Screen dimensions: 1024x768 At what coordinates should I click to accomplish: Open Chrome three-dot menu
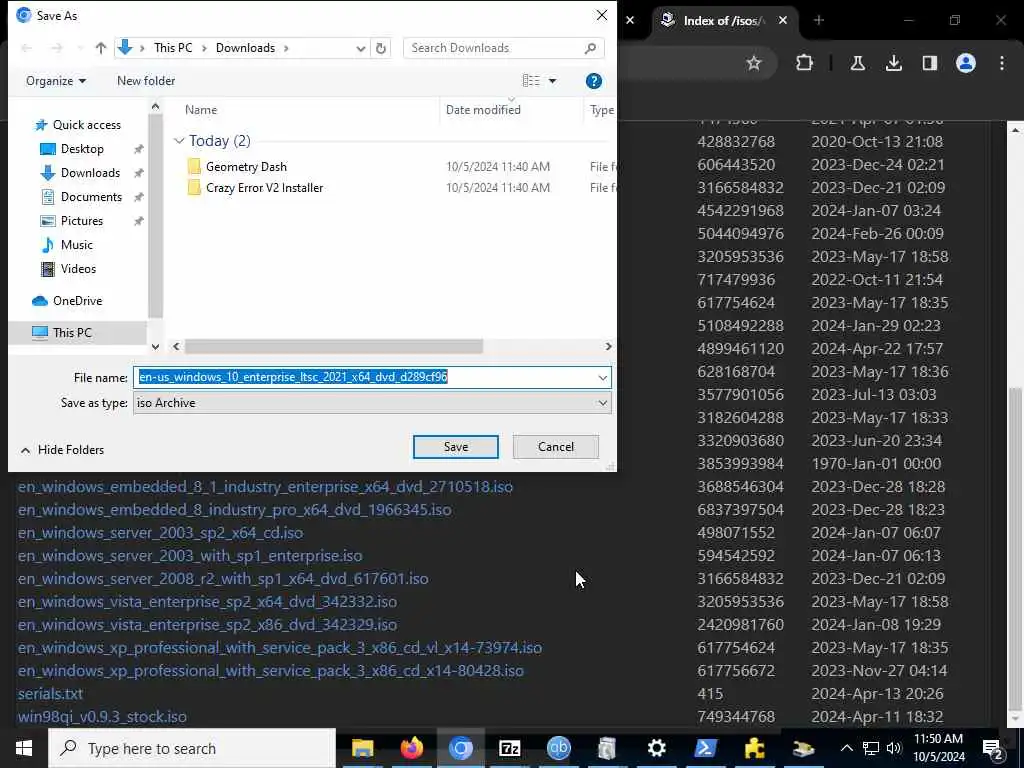(x=1002, y=63)
